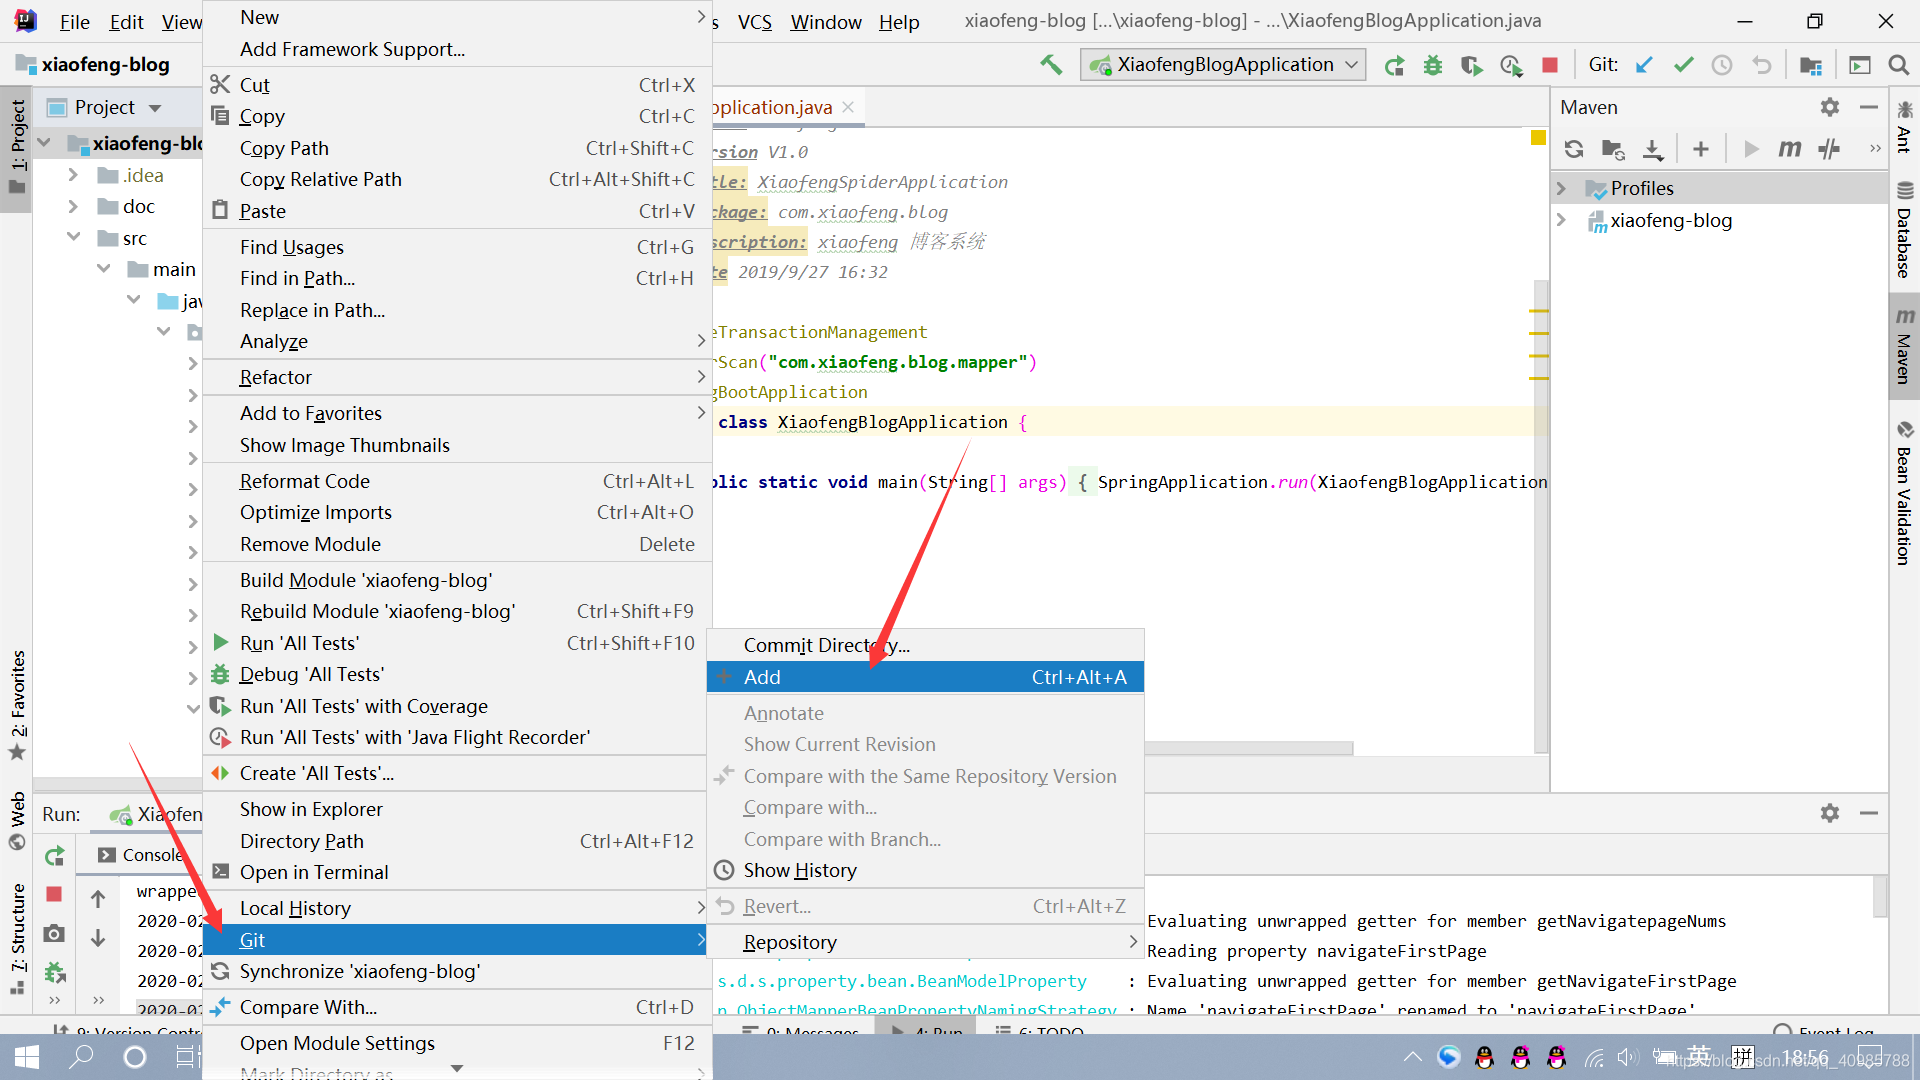Reimport all Maven projects with the refresh icon
The width and height of the screenshot is (1920, 1080).
coord(1574,149)
